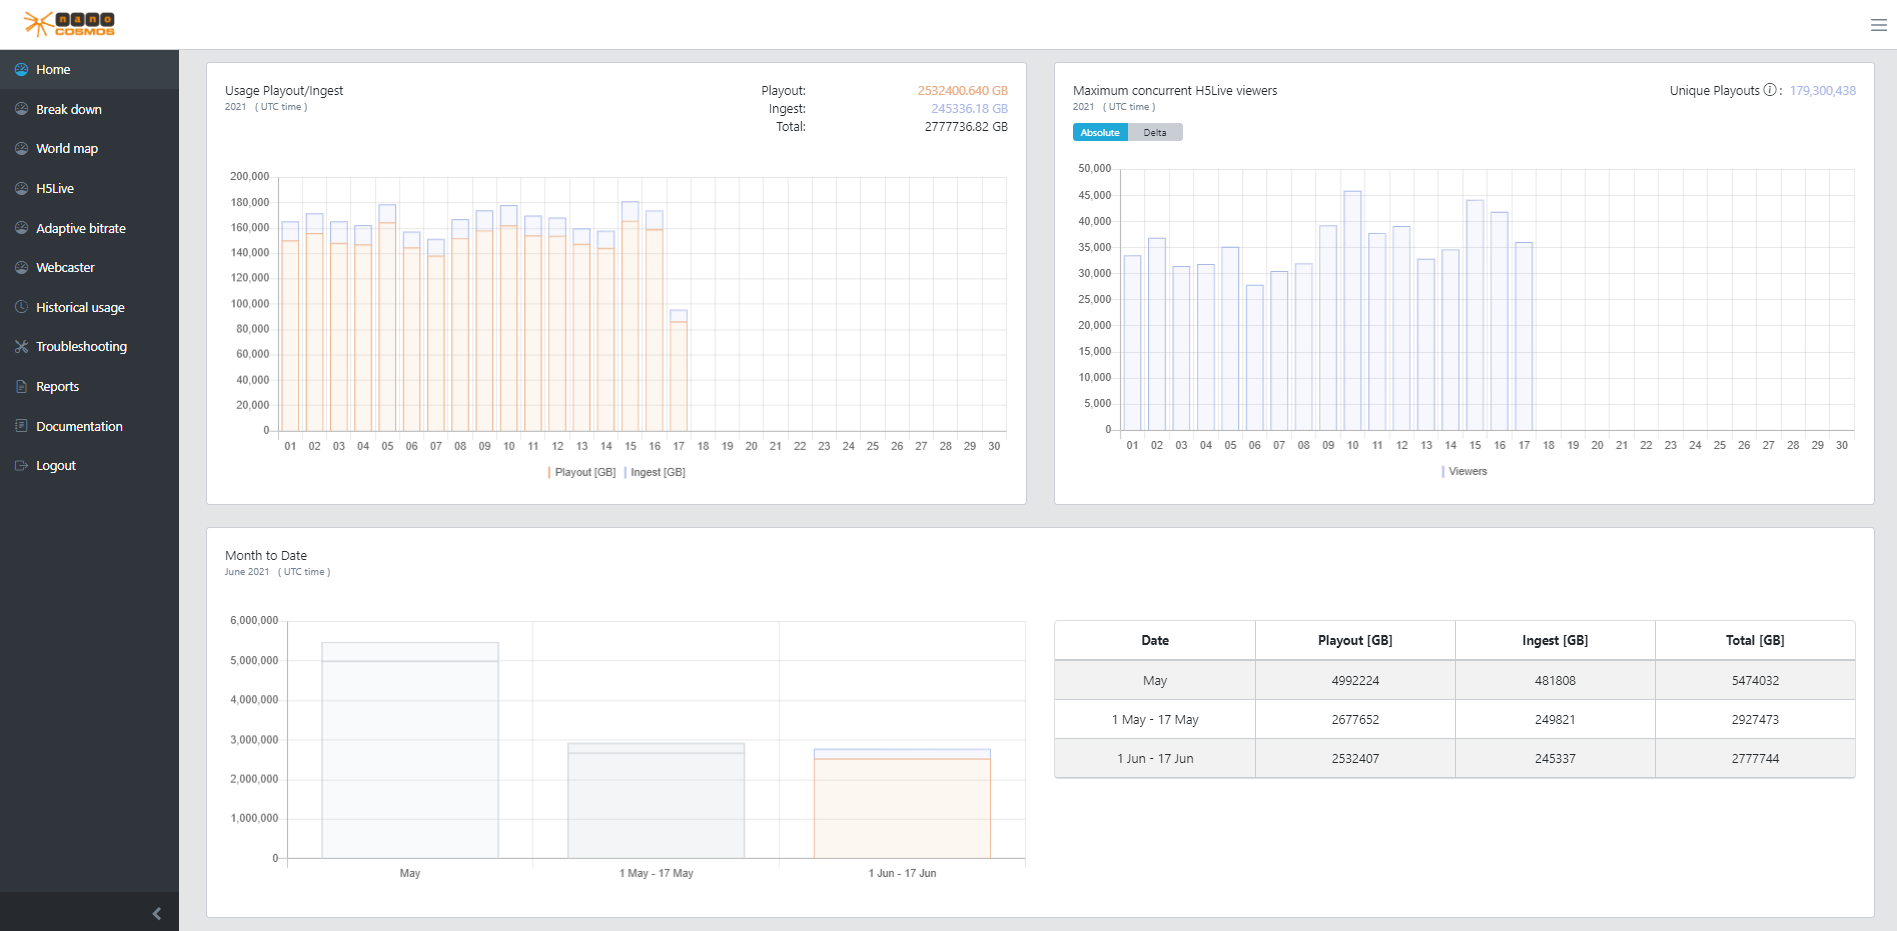Viewport: 1897px width, 931px height.
Task: Select the May row date cell
Action: coord(1155,680)
